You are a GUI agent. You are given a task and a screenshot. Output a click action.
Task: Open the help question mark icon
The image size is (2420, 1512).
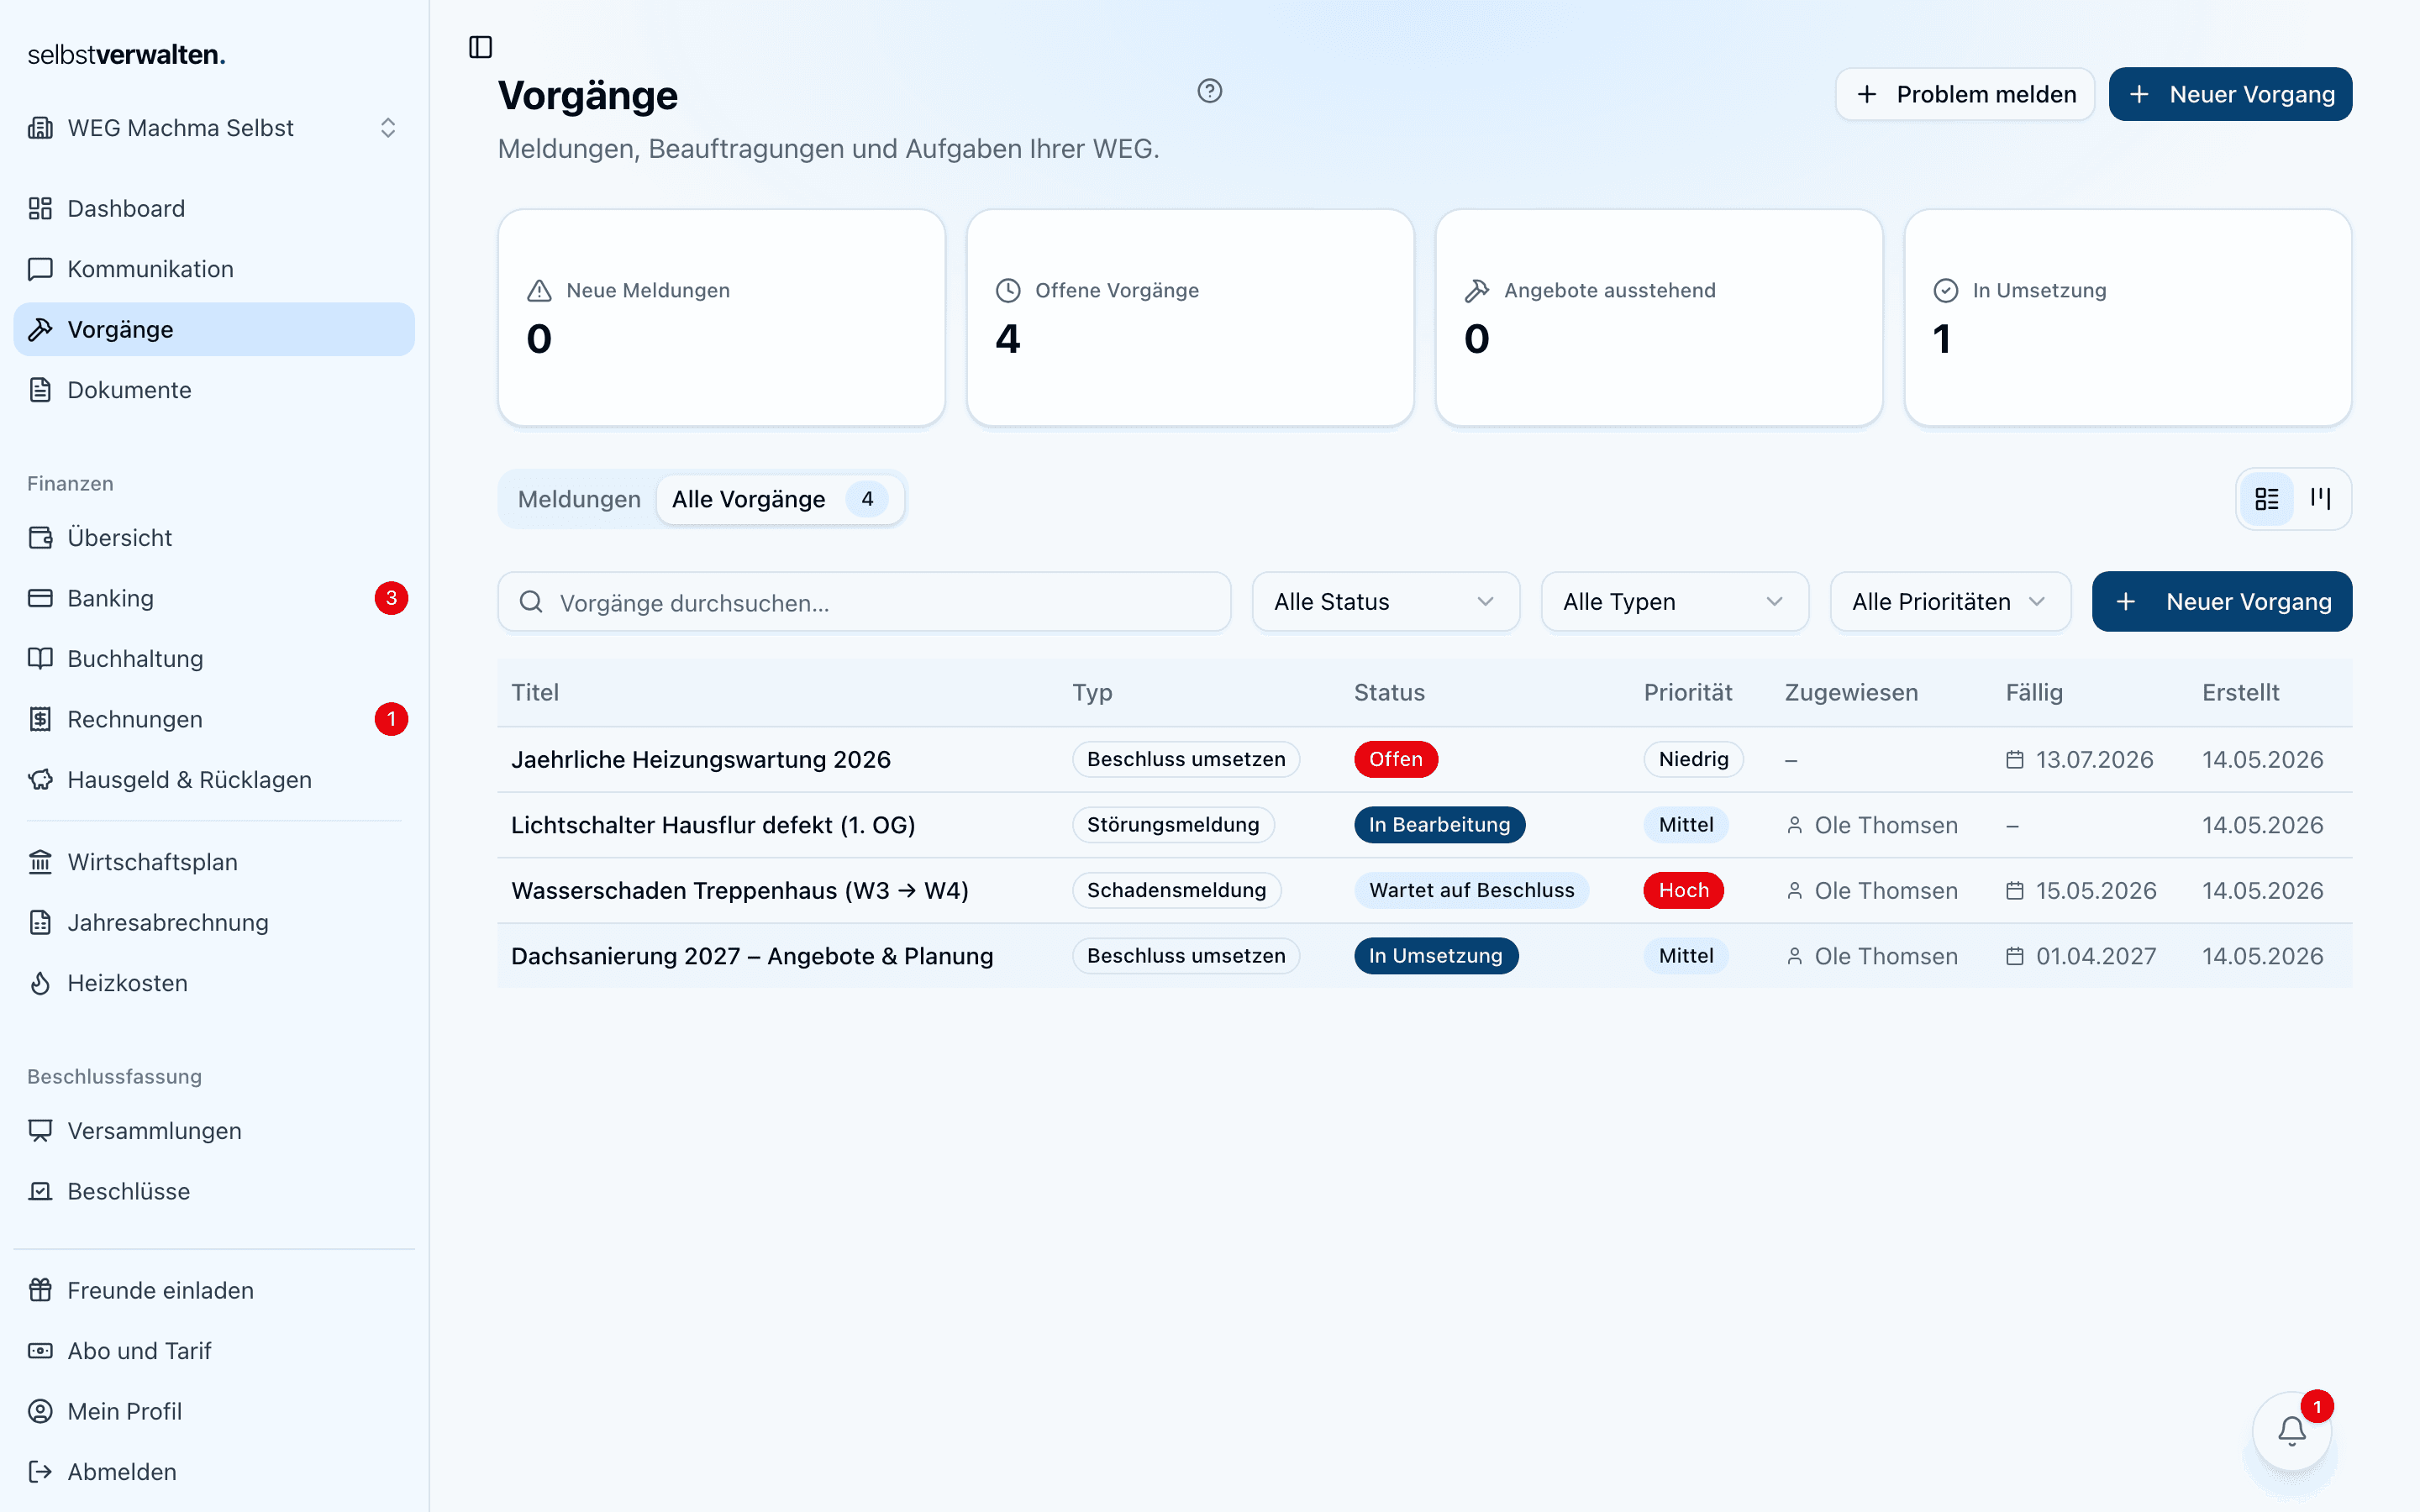tap(1209, 91)
